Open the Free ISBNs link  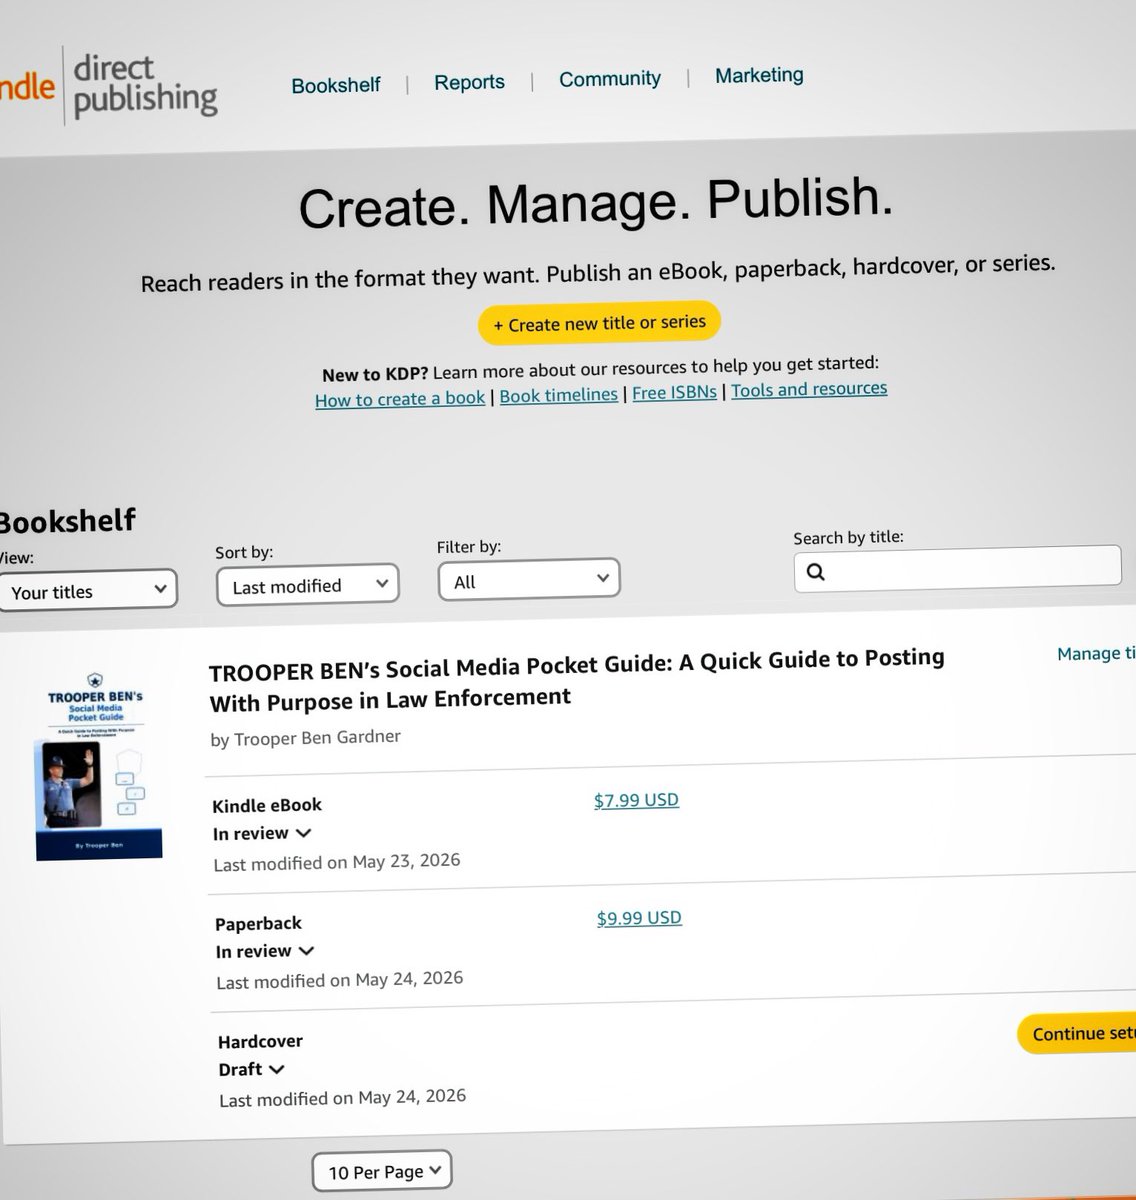pos(674,392)
